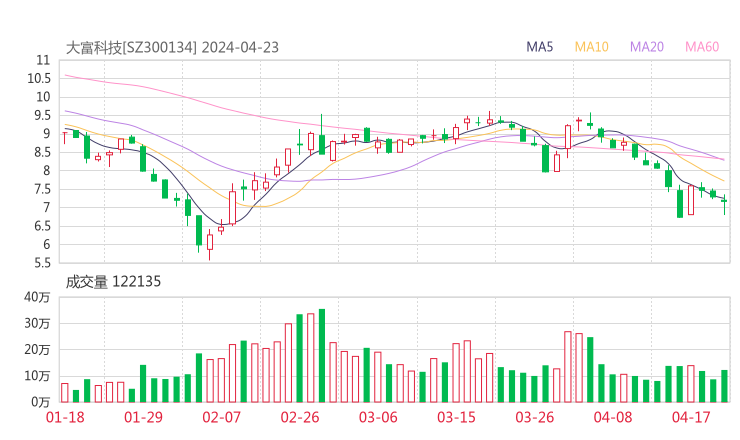This screenshot has width=740, height=440.
Task: Click the 02-07 date label
Action: coord(221,417)
